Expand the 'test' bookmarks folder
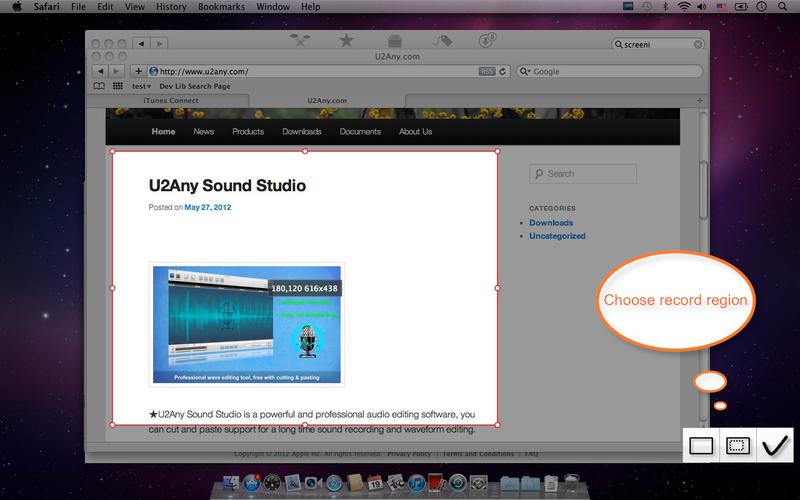The height and width of the screenshot is (500, 800). pos(141,86)
